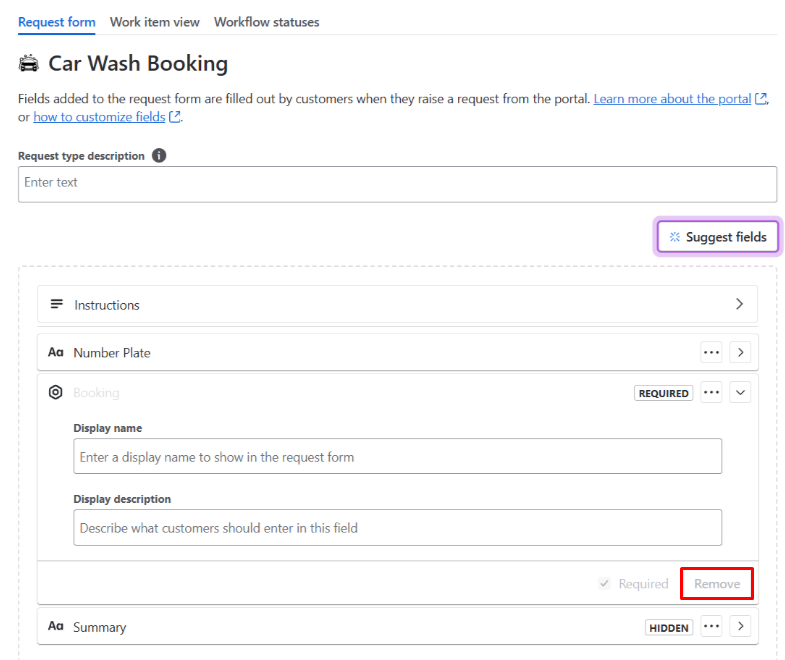Expand the Instructions section
This screenshot has height=660, width=785.
click(739, 304)
